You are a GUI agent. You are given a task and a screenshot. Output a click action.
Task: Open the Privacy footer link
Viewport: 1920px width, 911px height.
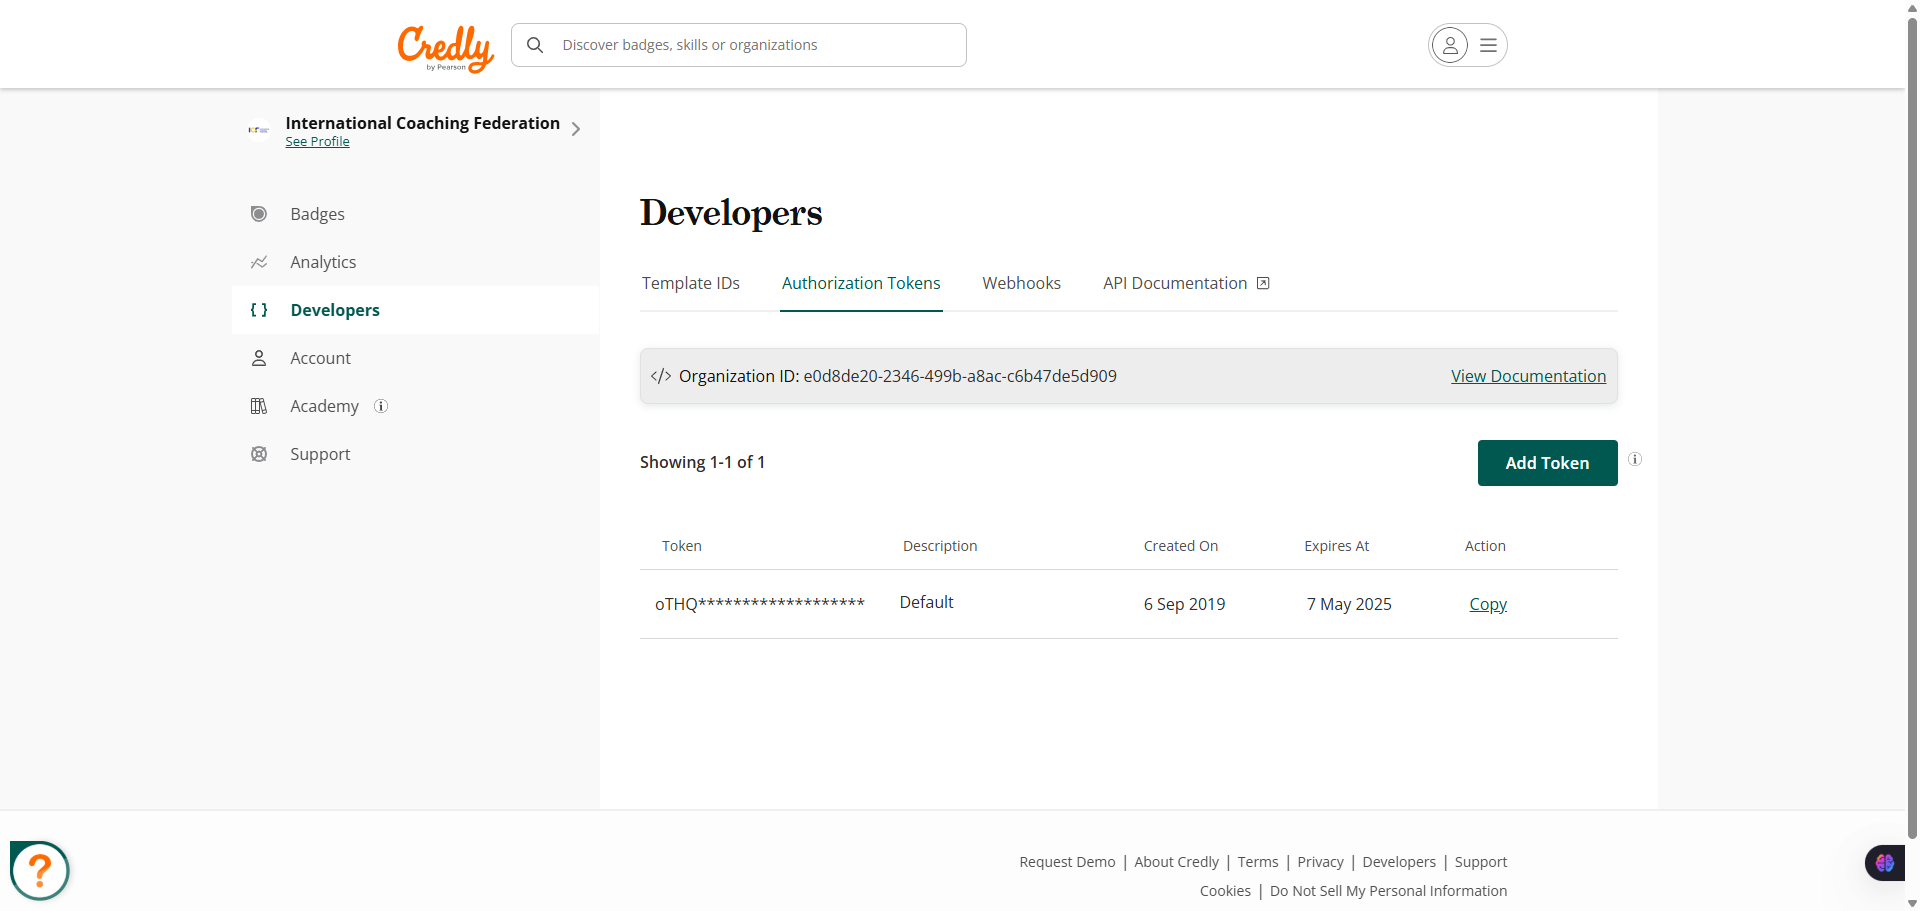tap(1320, 862)
